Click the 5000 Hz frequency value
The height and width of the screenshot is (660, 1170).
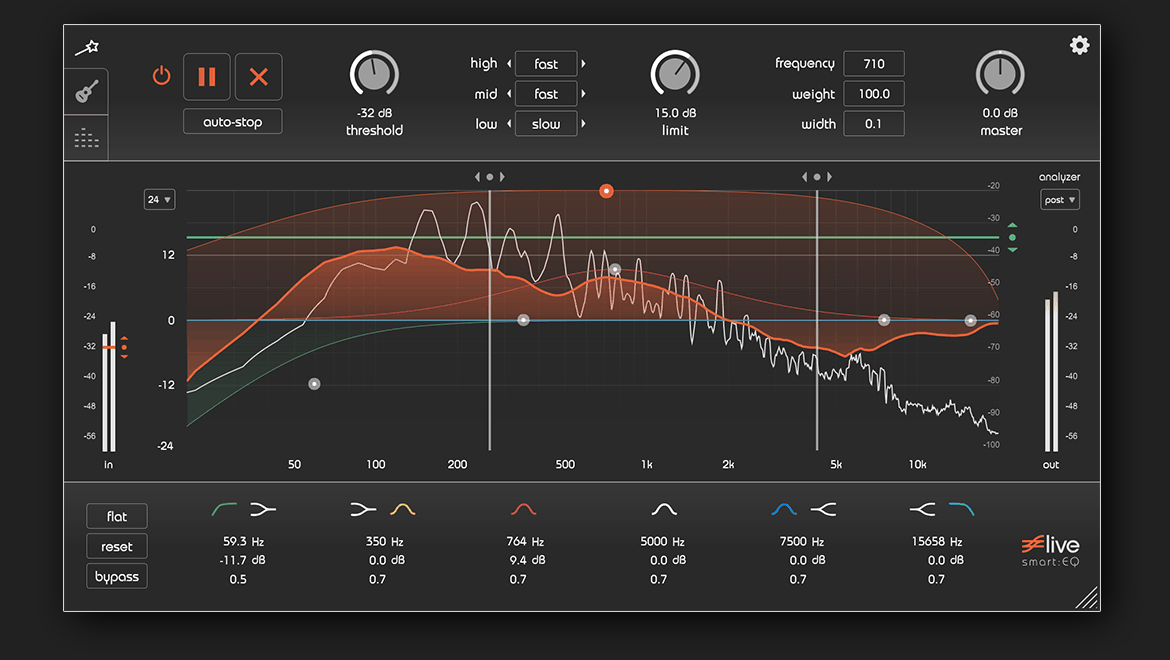pos(663,541)
